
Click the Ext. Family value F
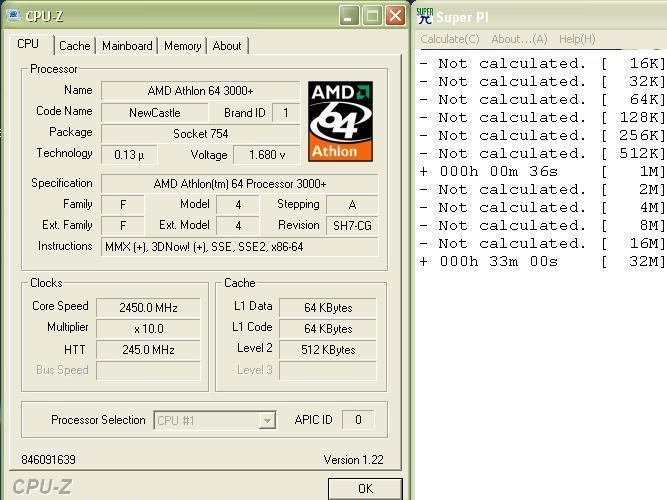123,226
